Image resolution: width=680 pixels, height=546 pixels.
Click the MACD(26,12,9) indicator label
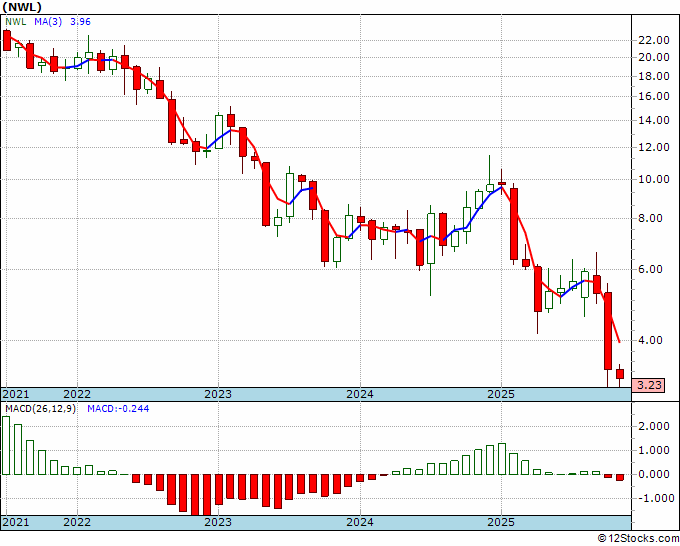click(40, 409)
